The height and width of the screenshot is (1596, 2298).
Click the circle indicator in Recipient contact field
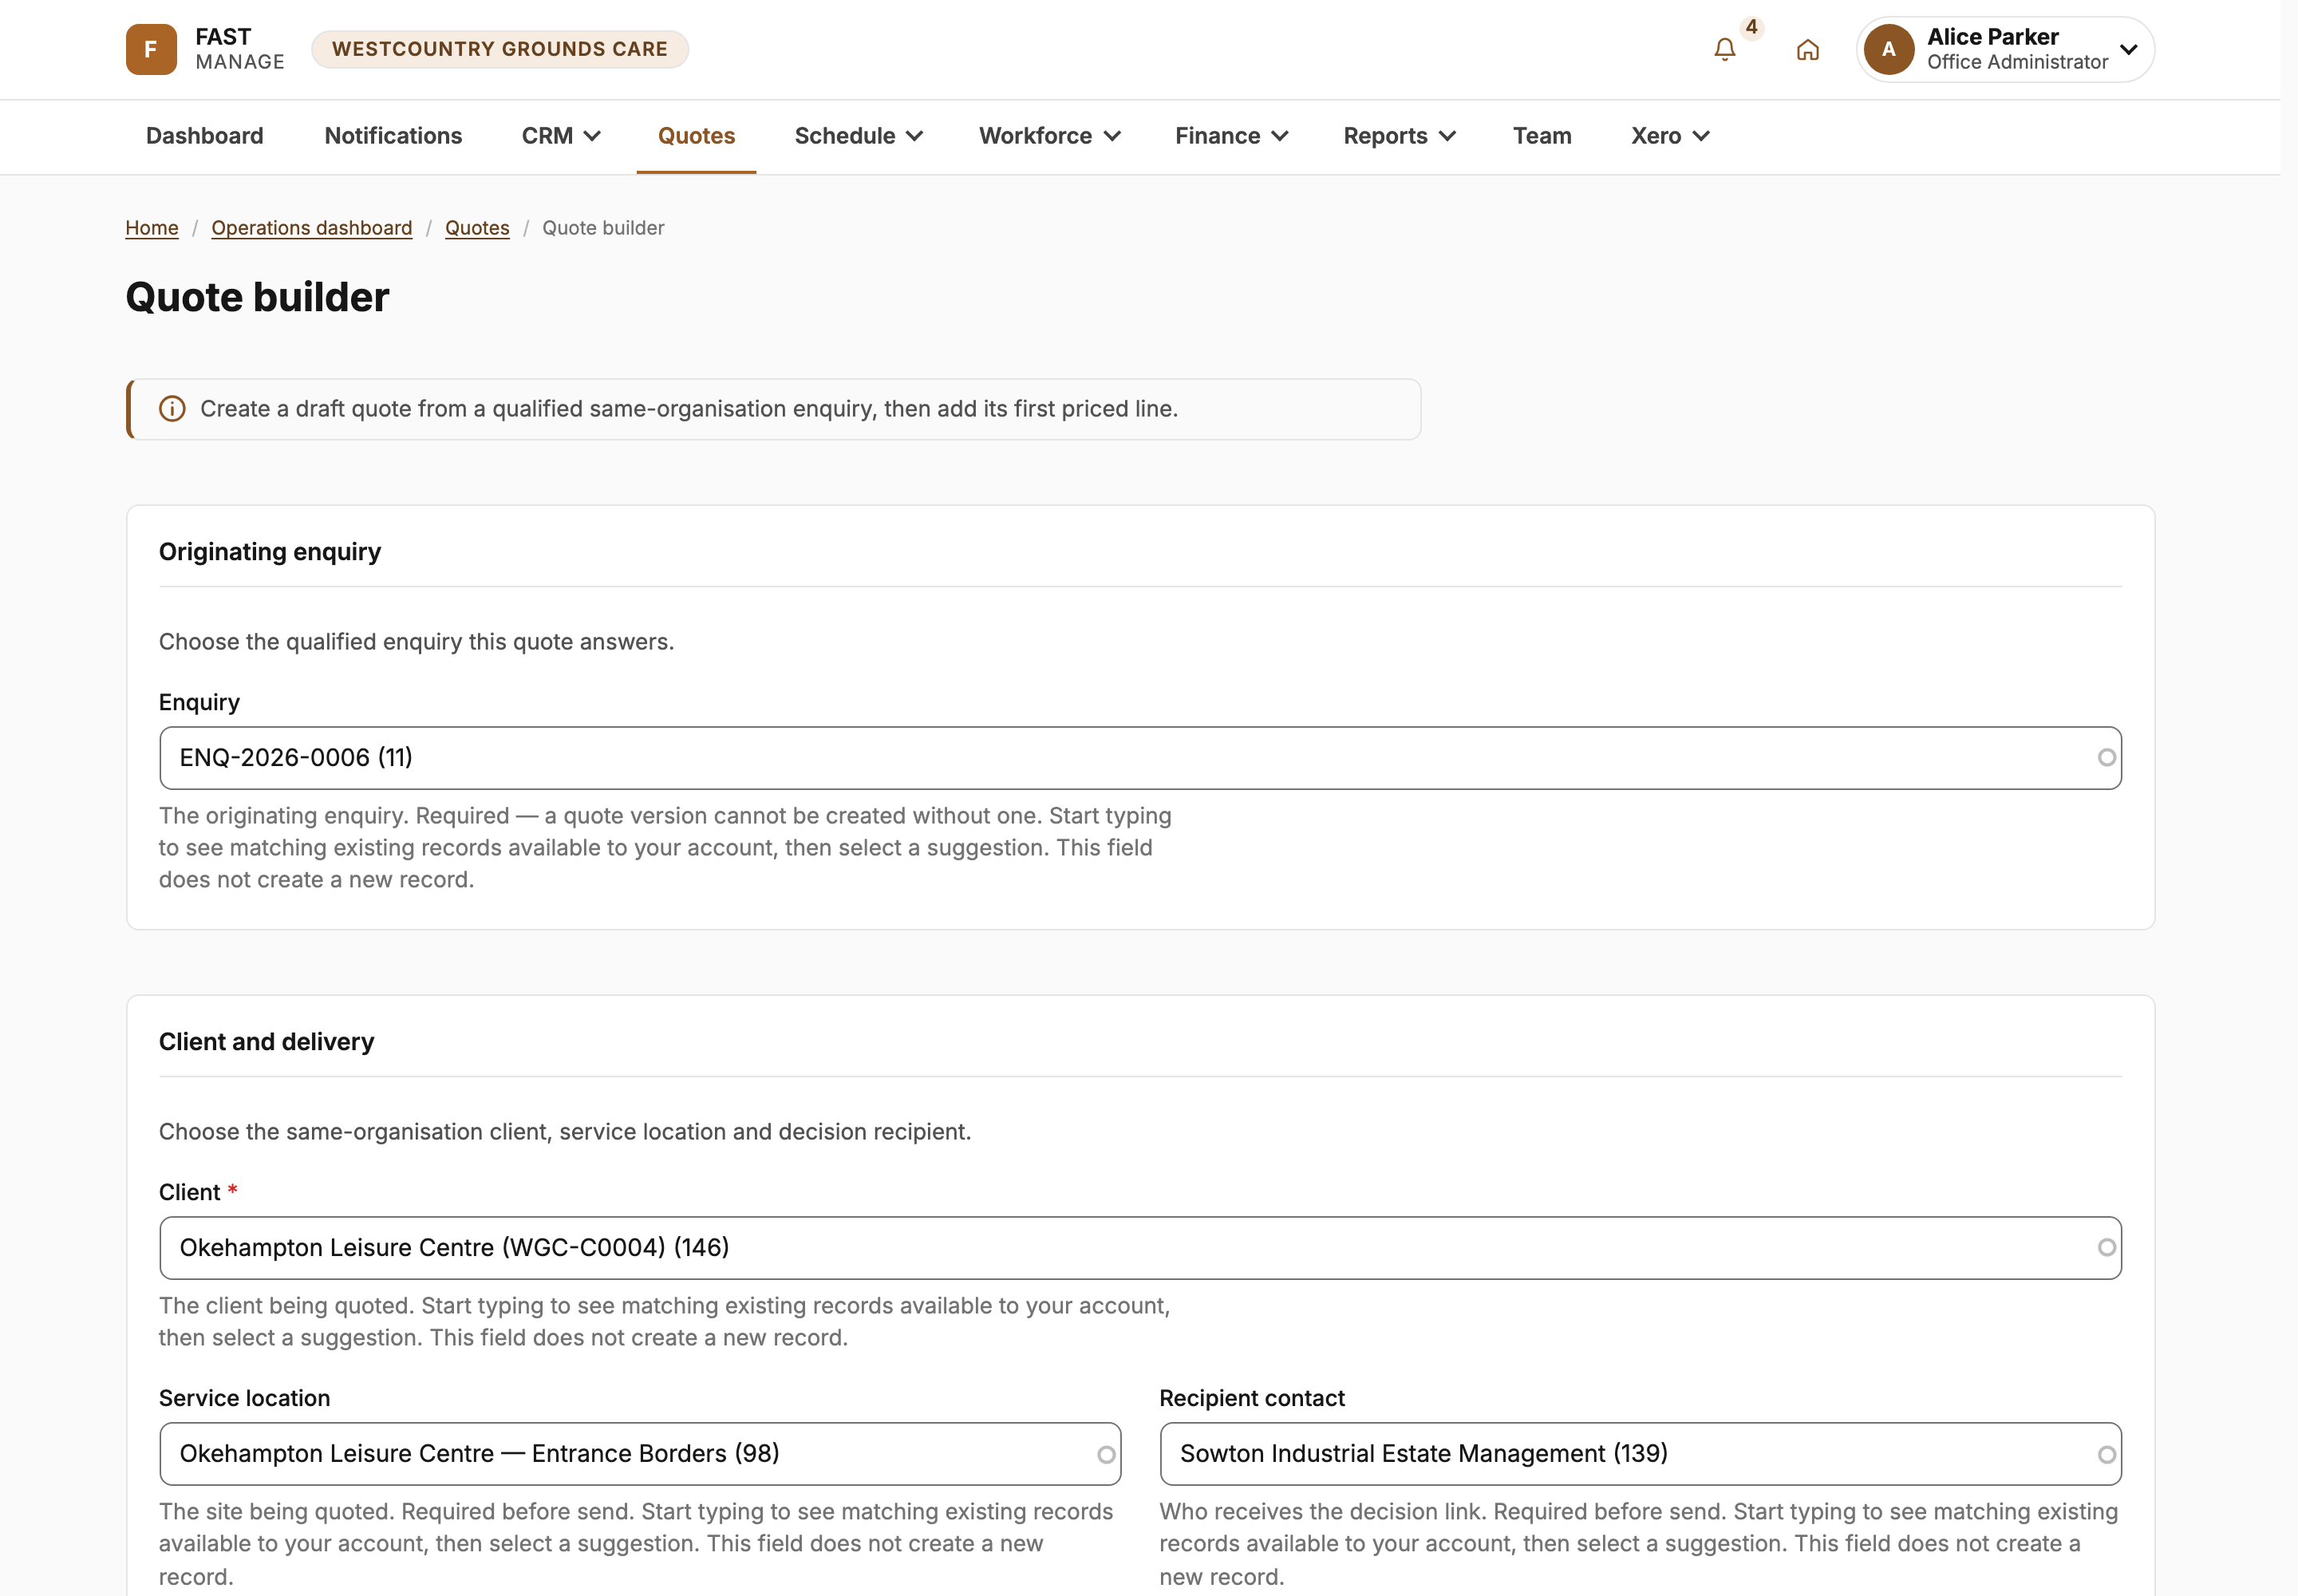click(x=2106, y=1454)
